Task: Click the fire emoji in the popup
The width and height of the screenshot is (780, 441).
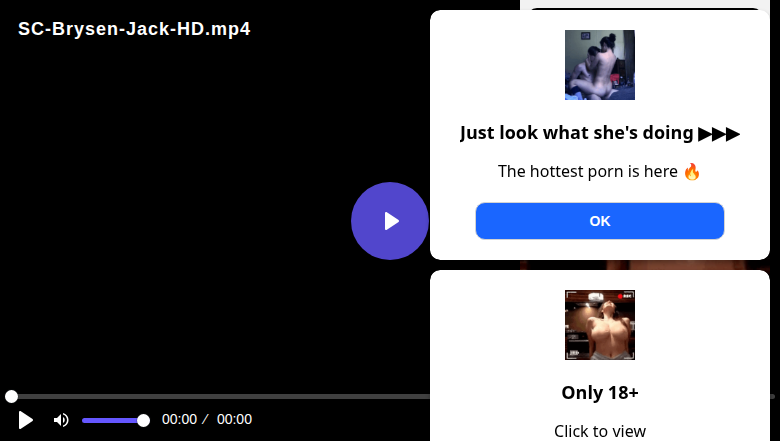Action: coord(692,171)
